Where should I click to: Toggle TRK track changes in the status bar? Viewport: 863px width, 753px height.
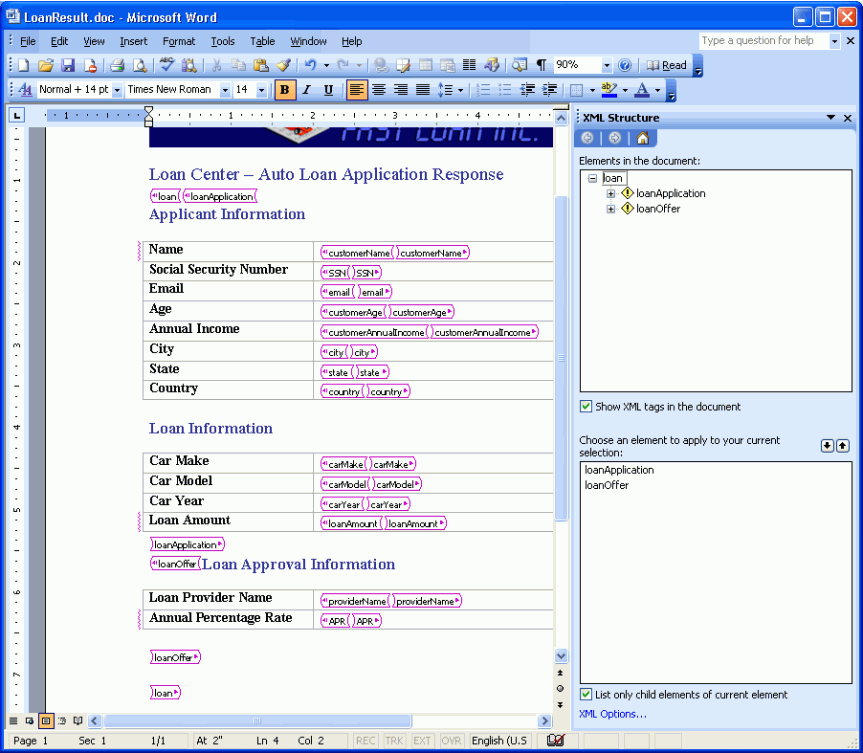[394, 741]
